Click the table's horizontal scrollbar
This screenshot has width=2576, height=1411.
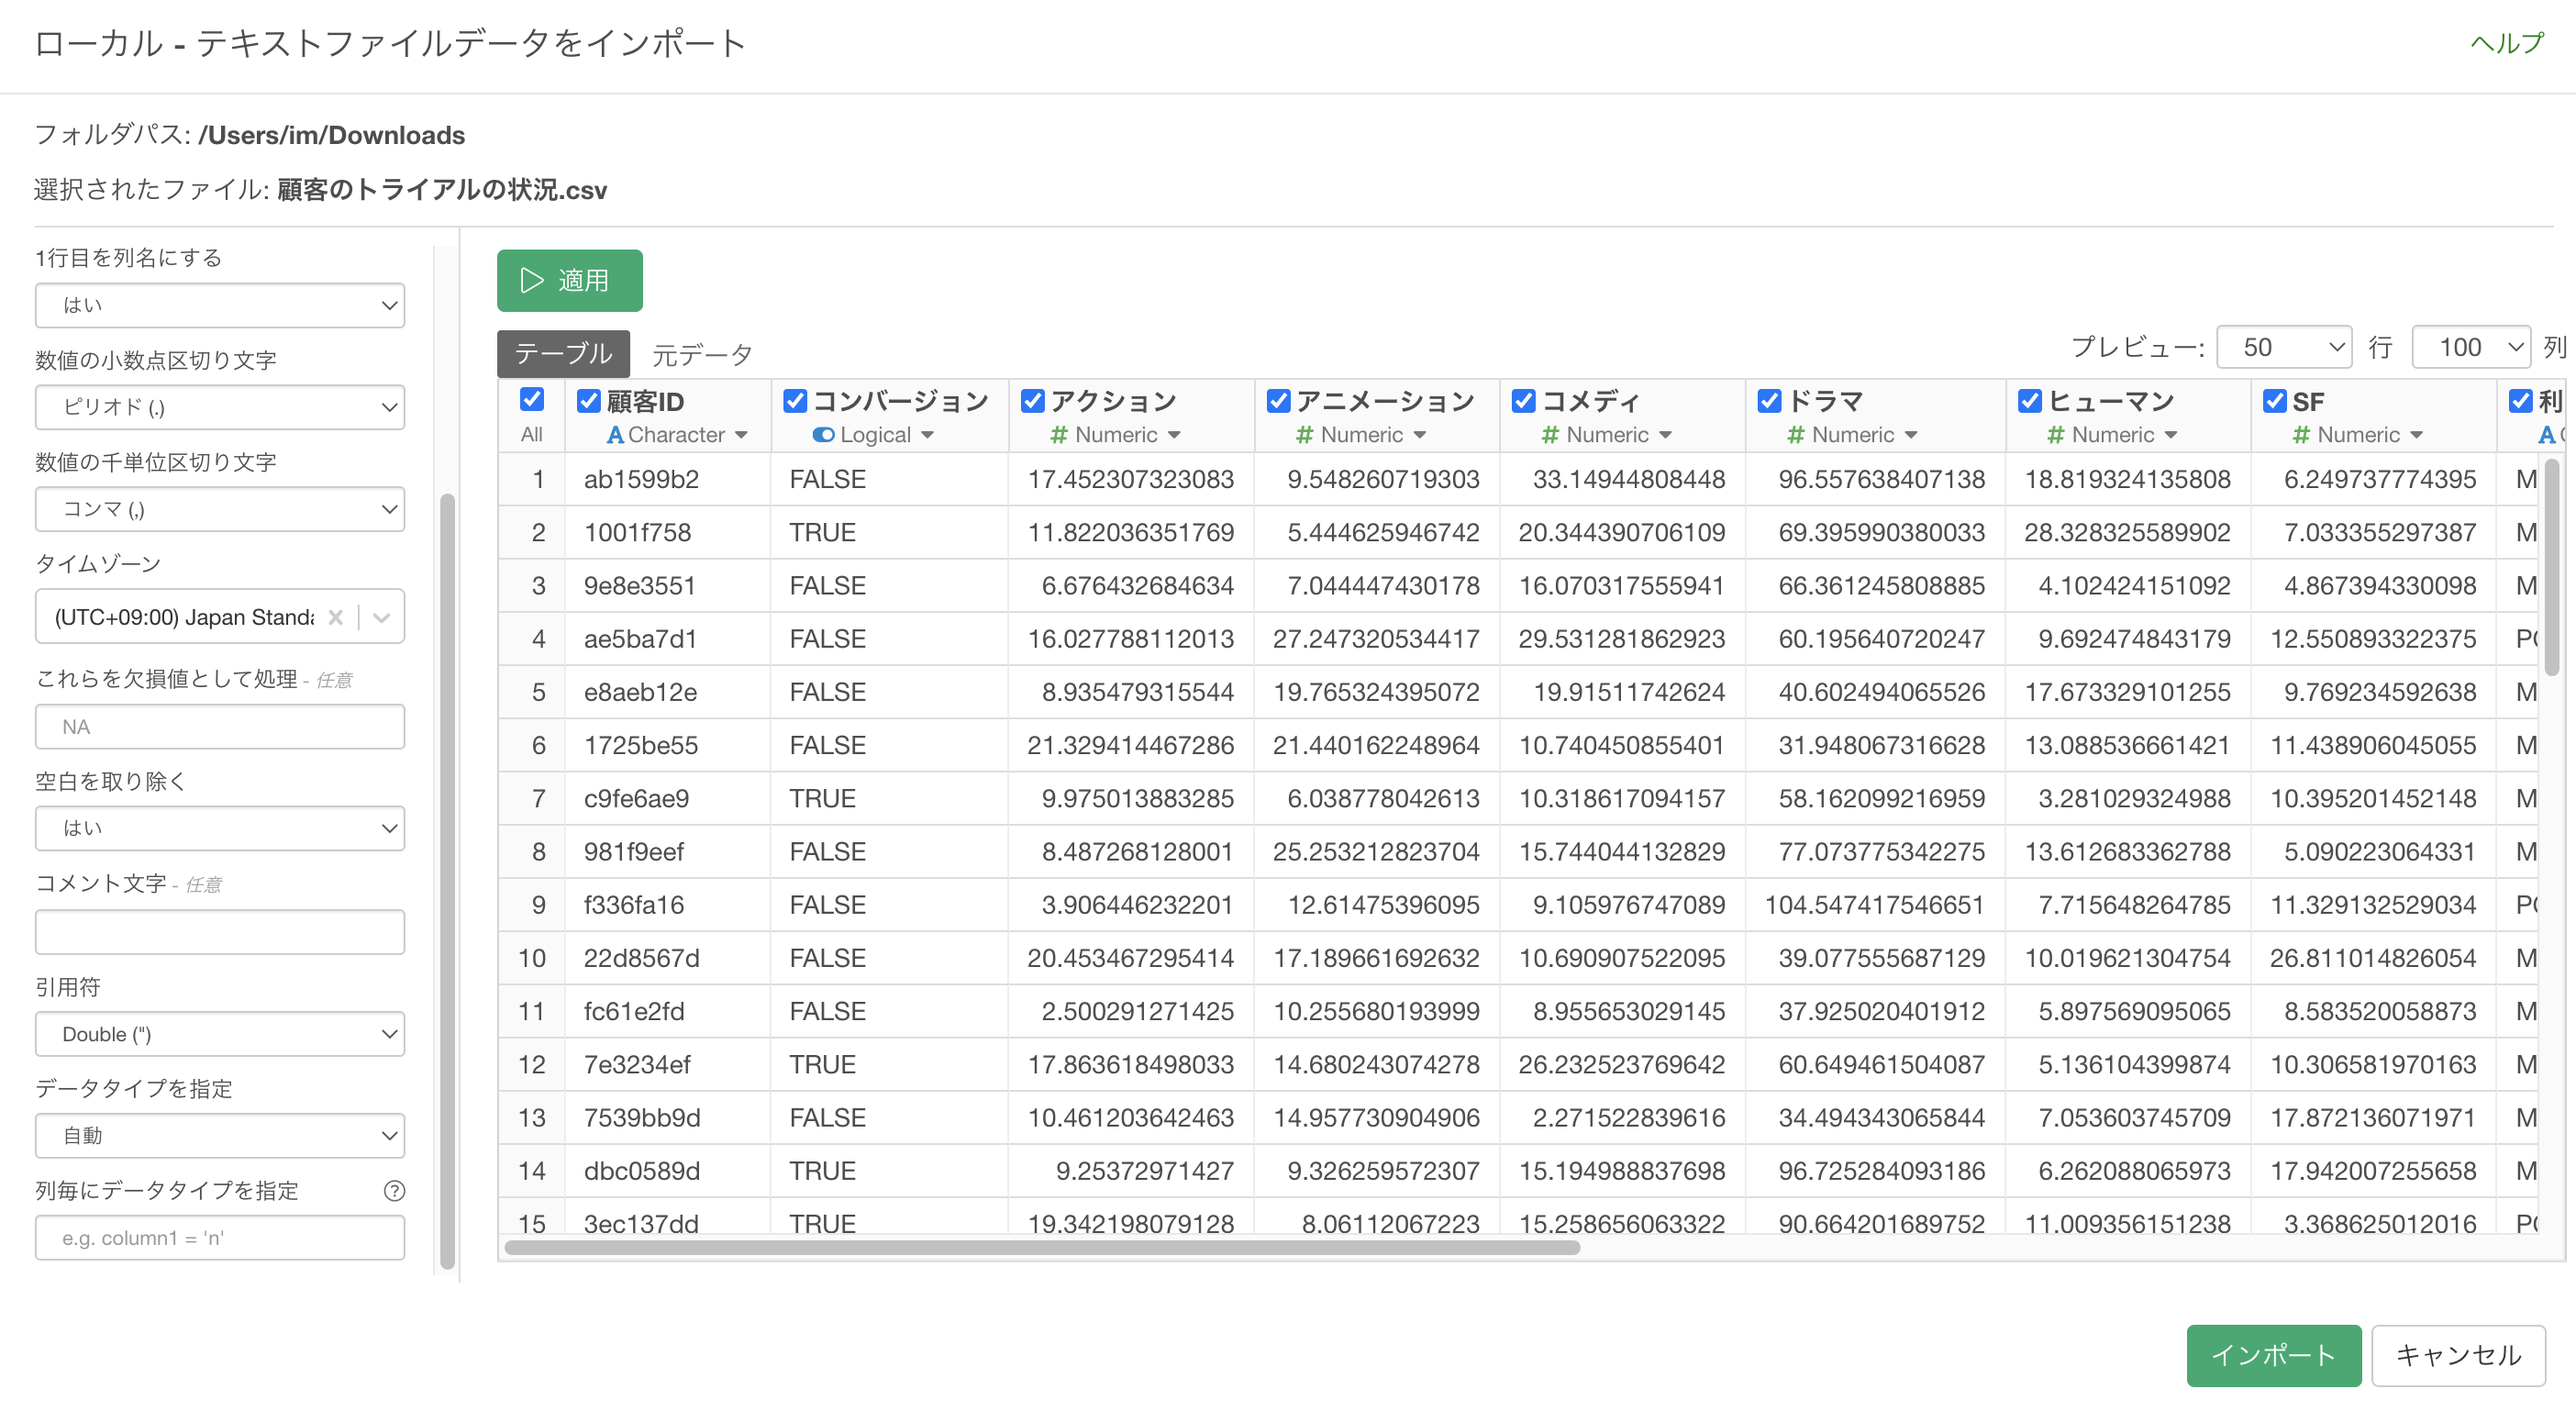(1042, 1247)
